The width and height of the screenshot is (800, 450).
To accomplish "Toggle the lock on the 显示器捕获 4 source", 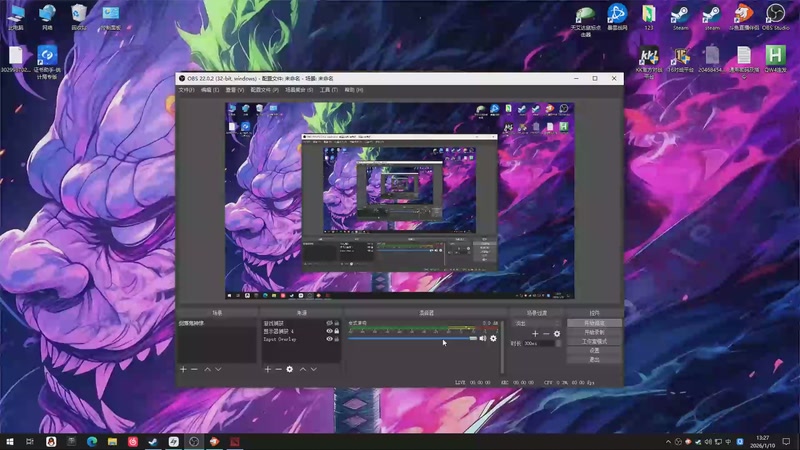I will [337, 331].
